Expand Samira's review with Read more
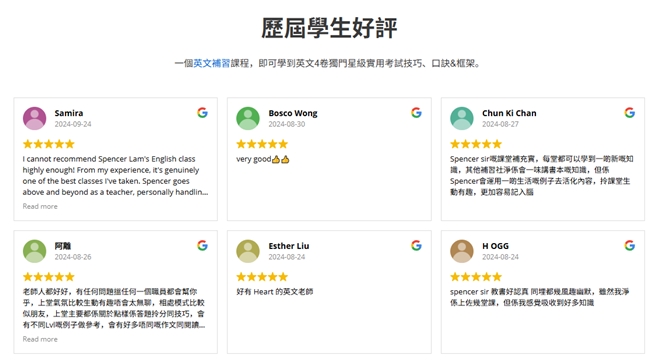 coord(40,206)
